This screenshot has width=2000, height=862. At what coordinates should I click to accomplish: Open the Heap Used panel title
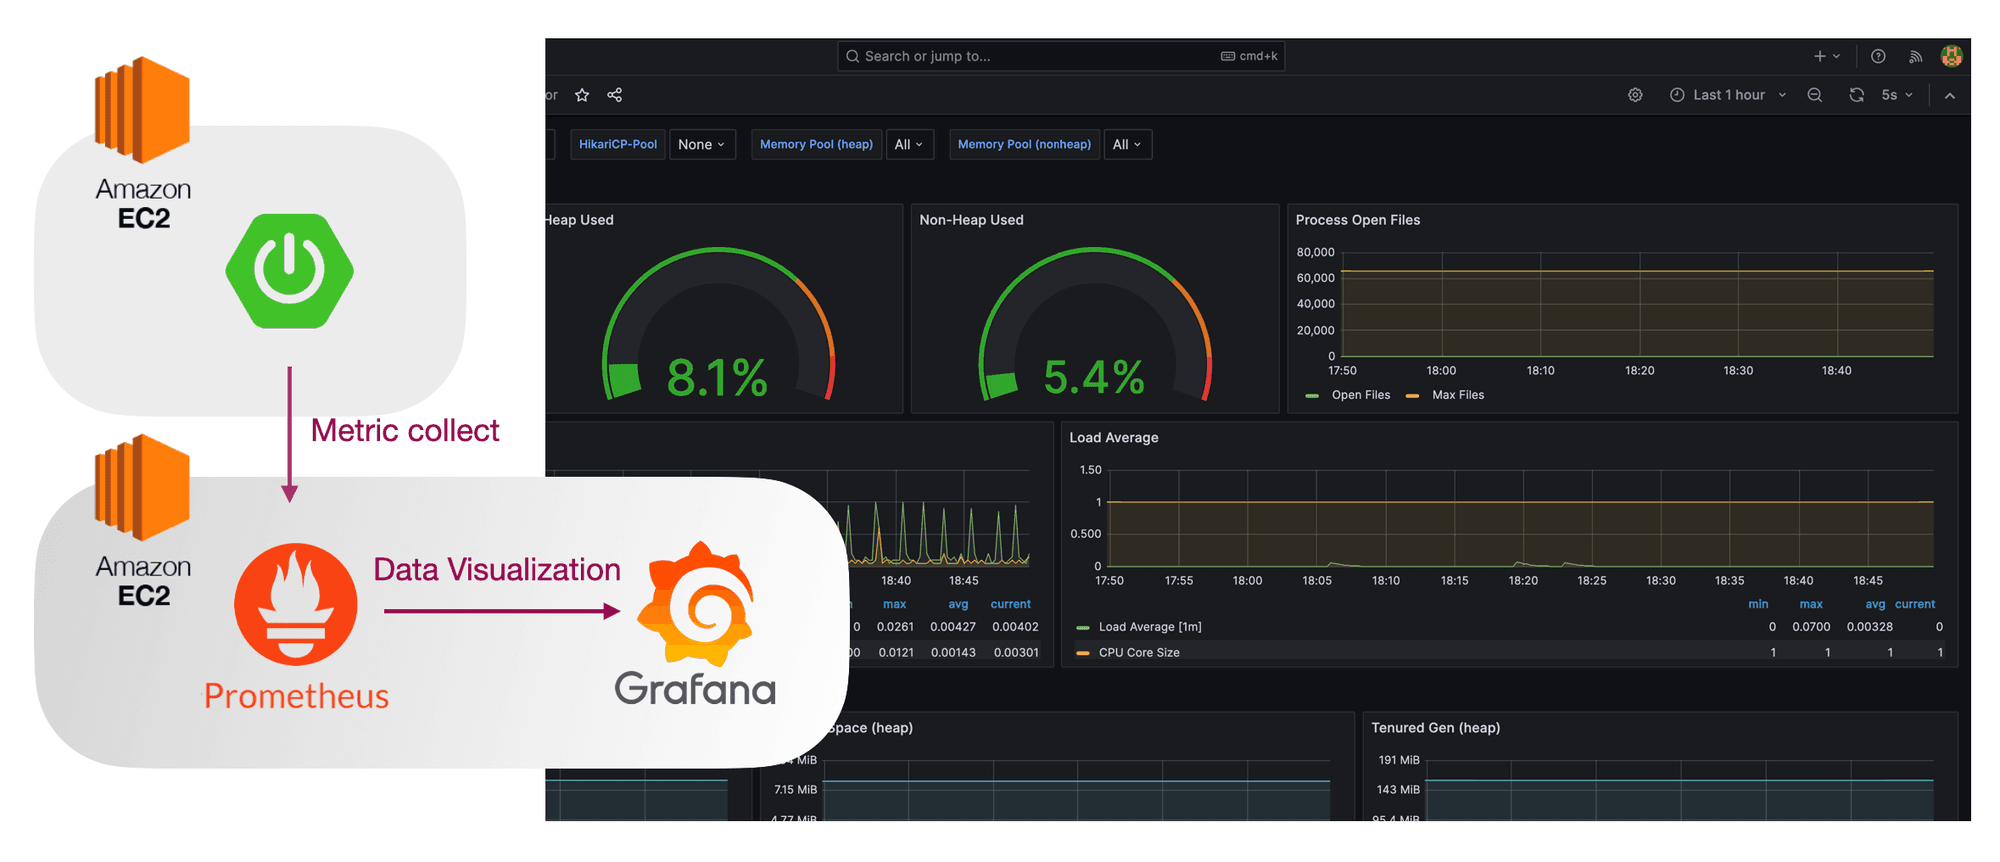580,220
